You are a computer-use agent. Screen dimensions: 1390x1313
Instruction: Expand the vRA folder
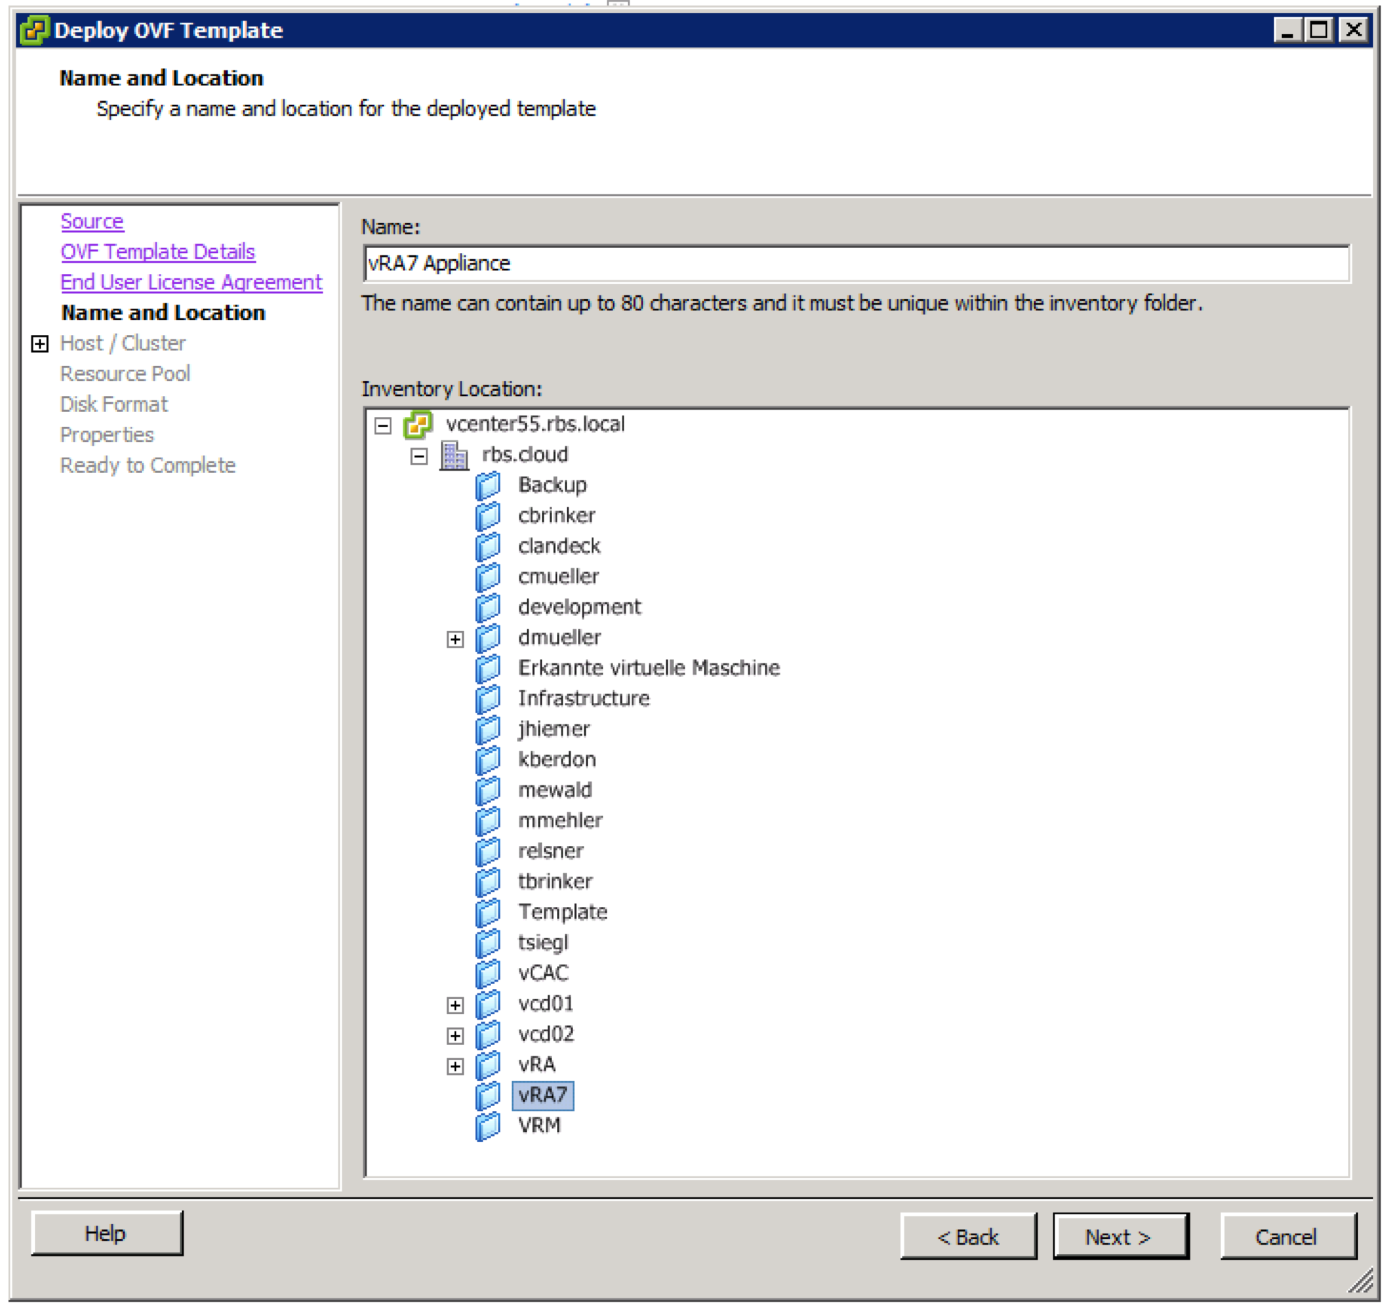coord(456,1067)
